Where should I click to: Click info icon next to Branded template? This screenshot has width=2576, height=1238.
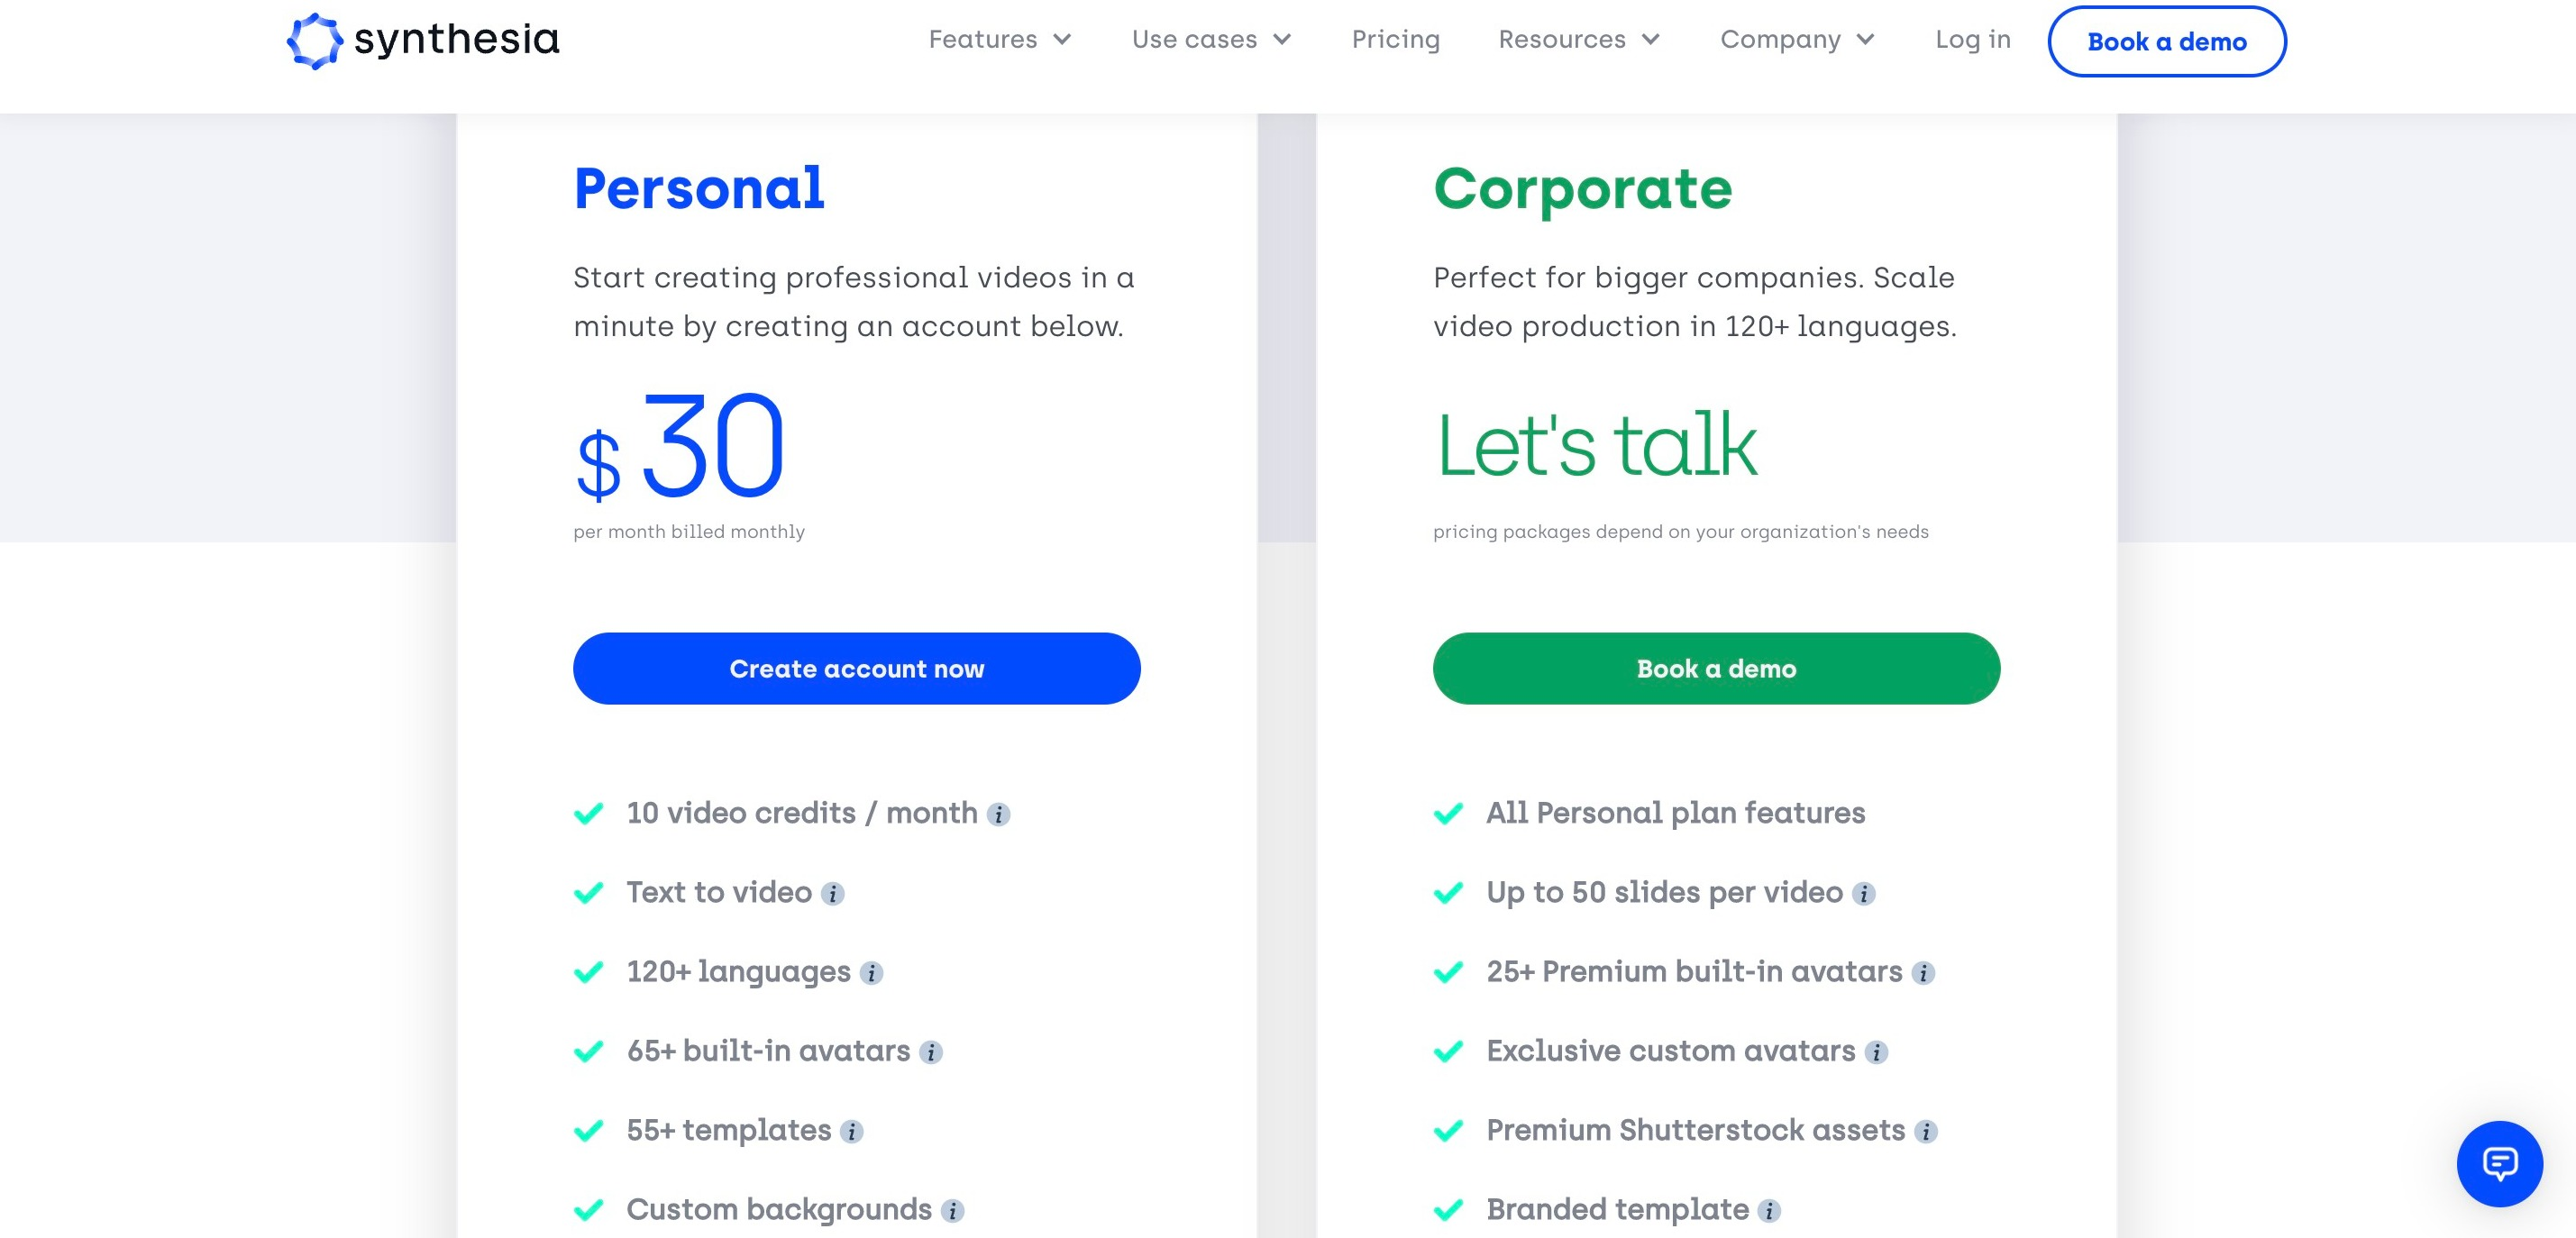[x=1769, y=1211]
